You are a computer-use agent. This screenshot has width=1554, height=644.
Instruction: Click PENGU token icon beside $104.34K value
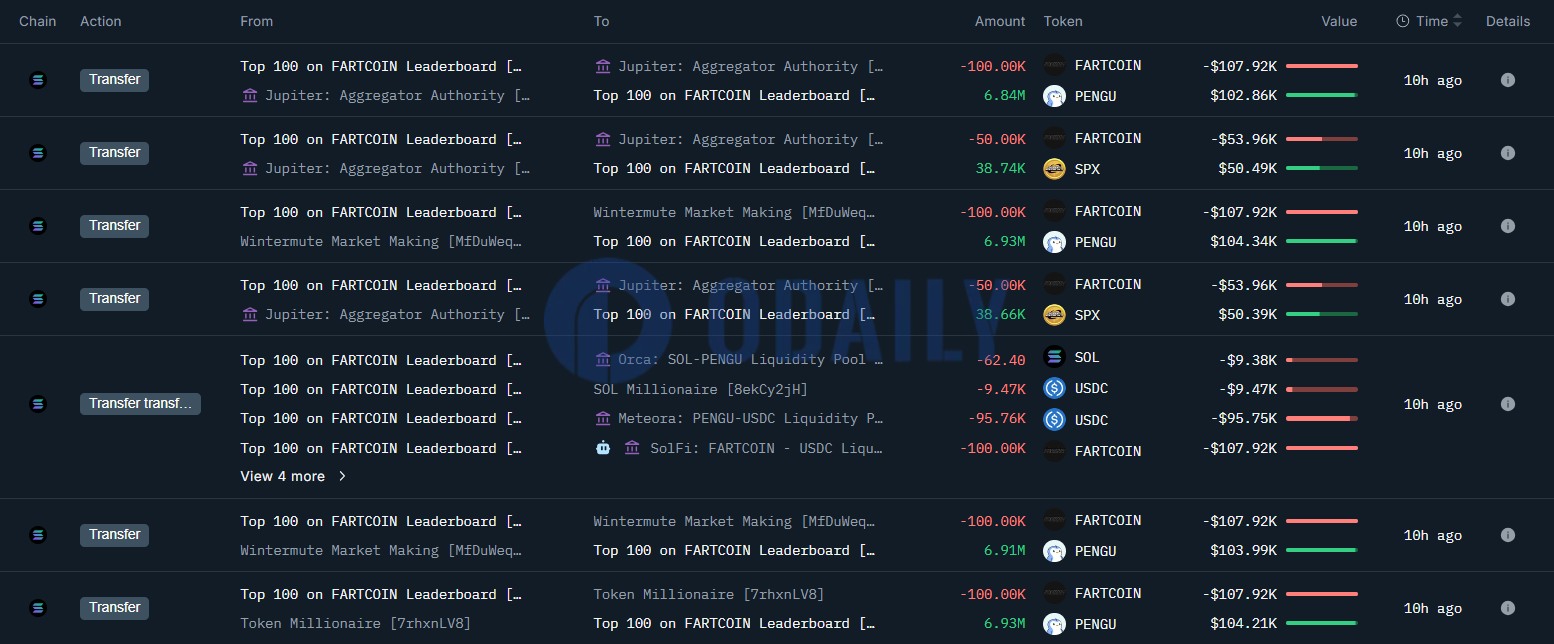coord(1054,242)
